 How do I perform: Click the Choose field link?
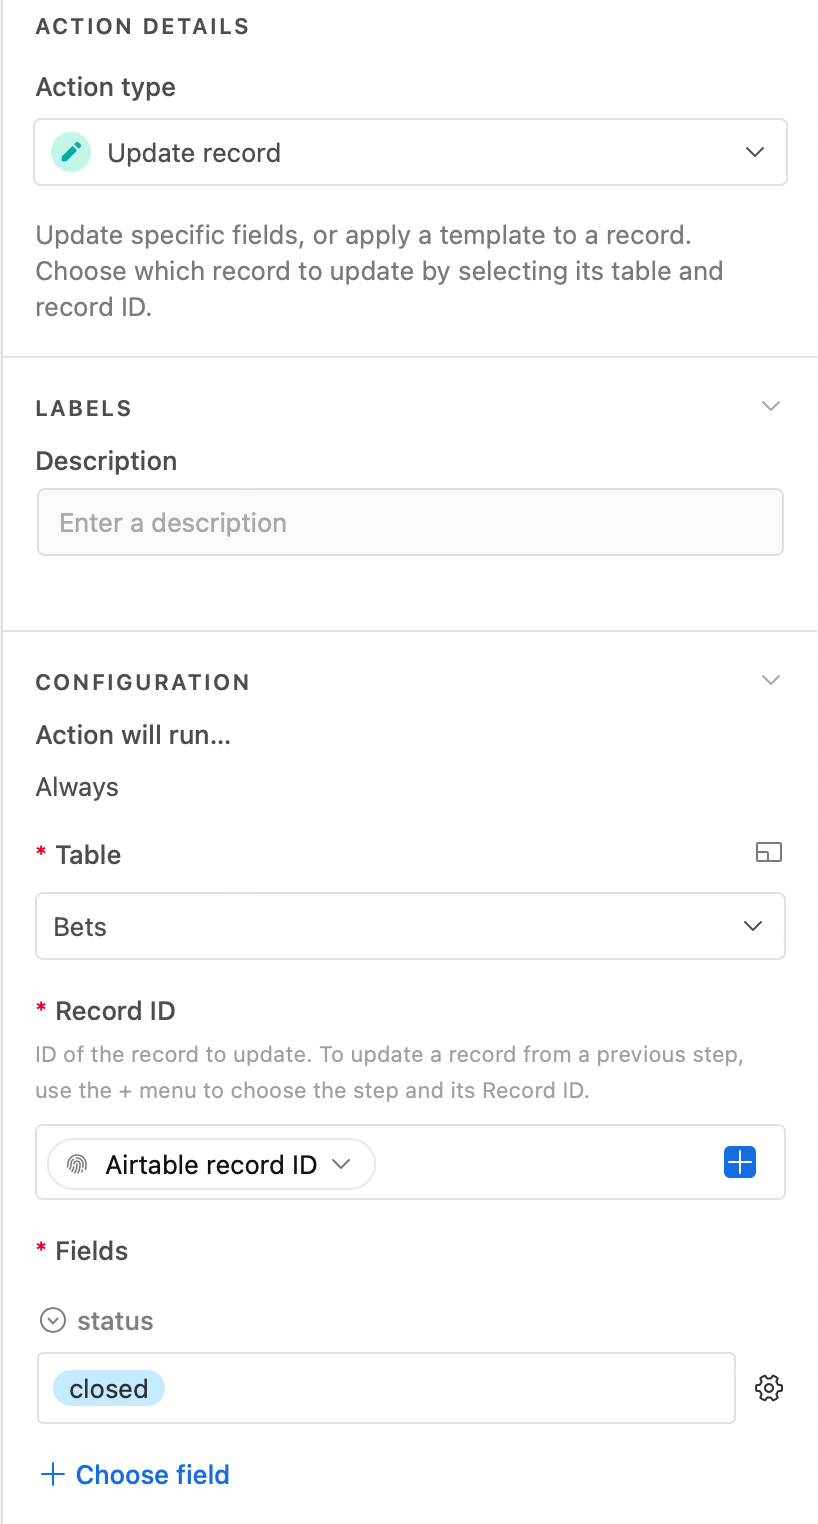pyautogui.click(x=153, y=1474)
